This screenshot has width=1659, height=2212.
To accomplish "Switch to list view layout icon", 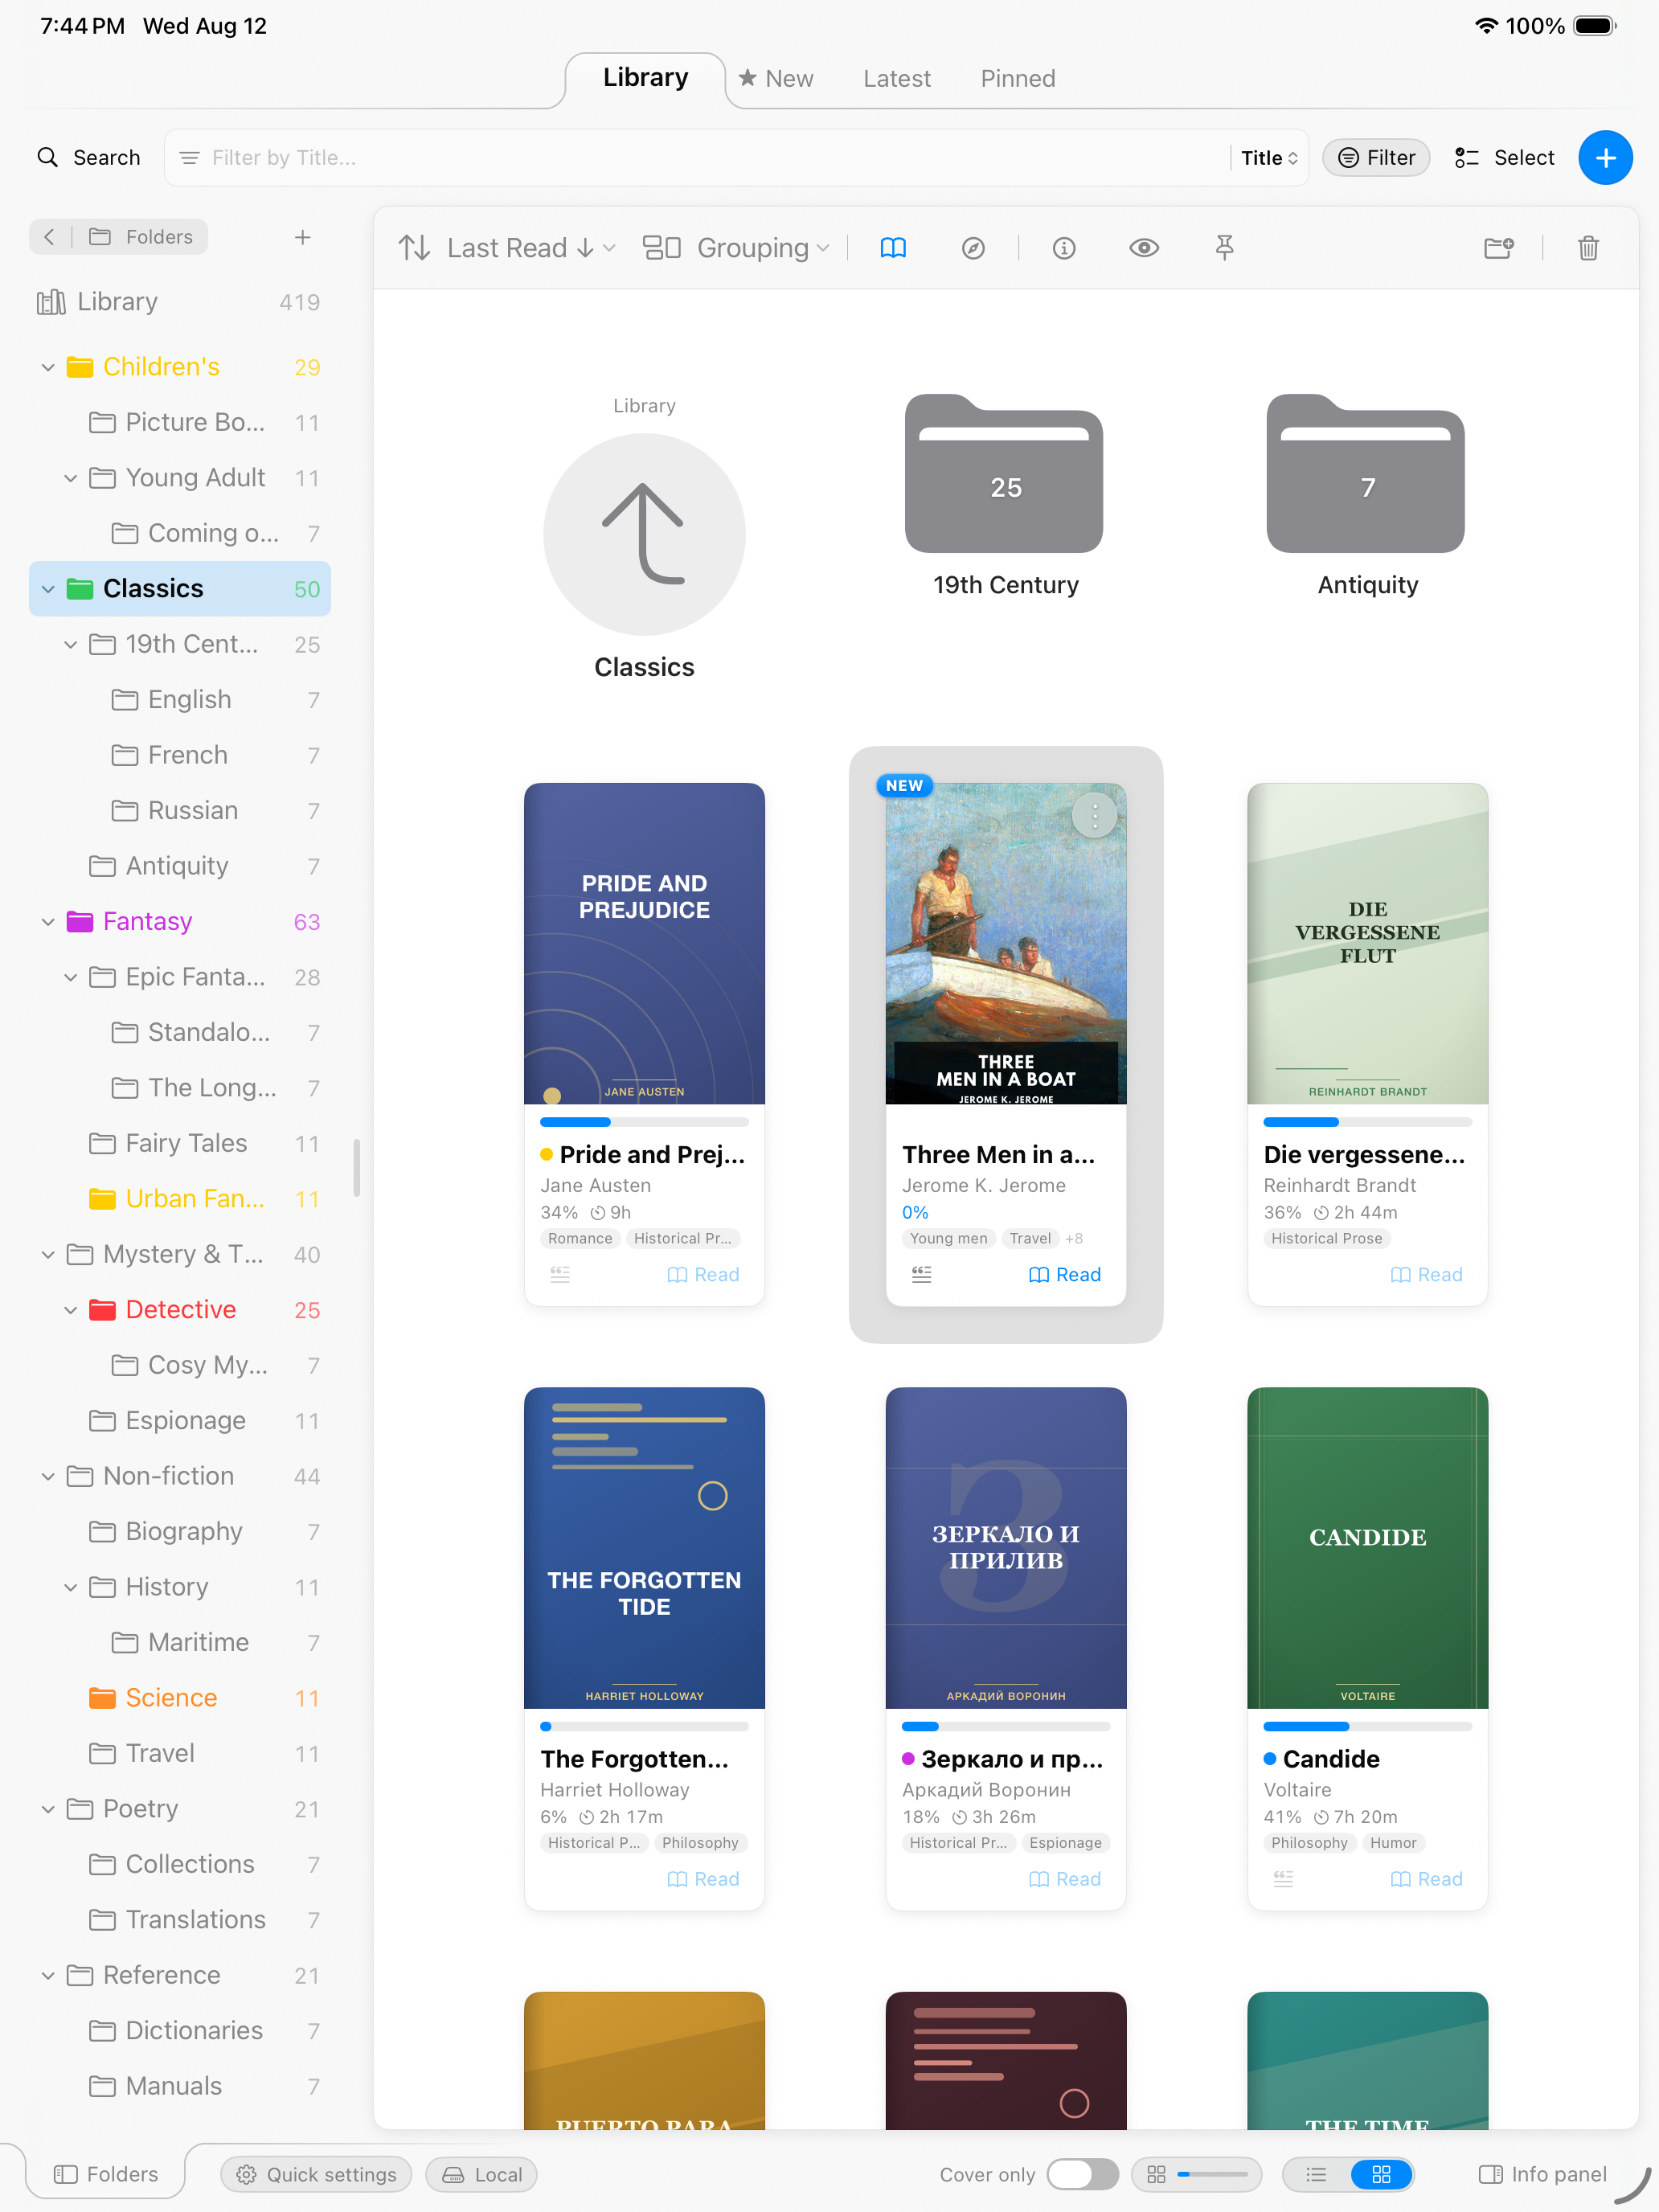I will click(x=1316, y=2174).
